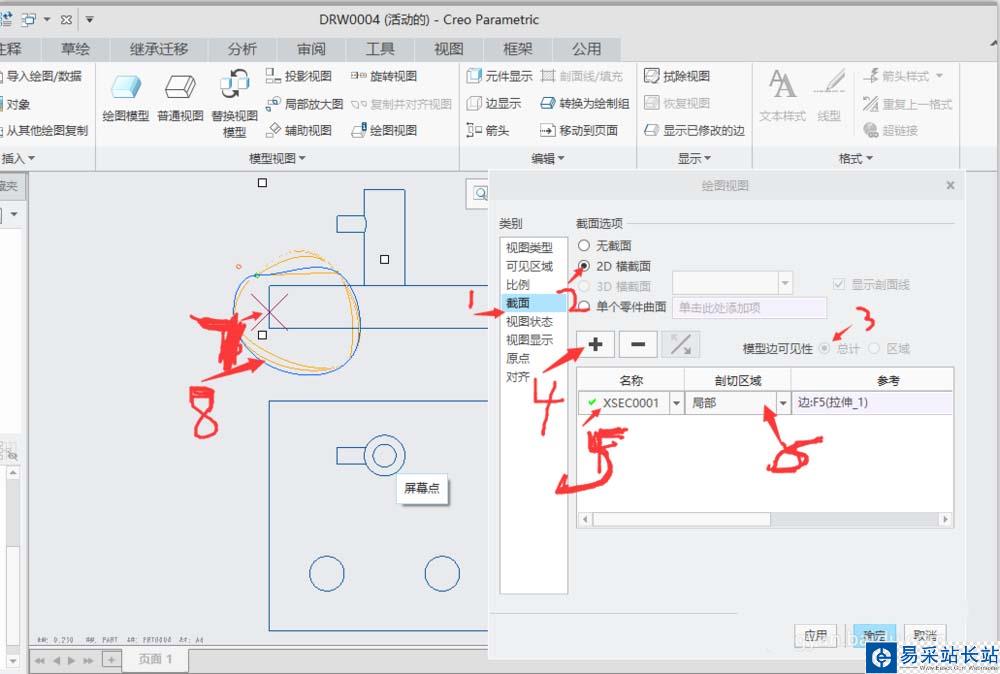Open the 边显示 edge display tool
Viewport: 1000px width, 674px height.
[494, 103]
